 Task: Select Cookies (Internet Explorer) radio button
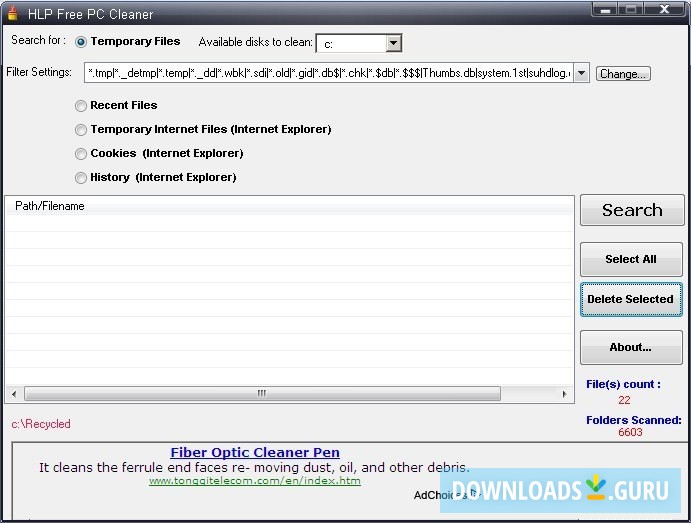click(81, 153)
